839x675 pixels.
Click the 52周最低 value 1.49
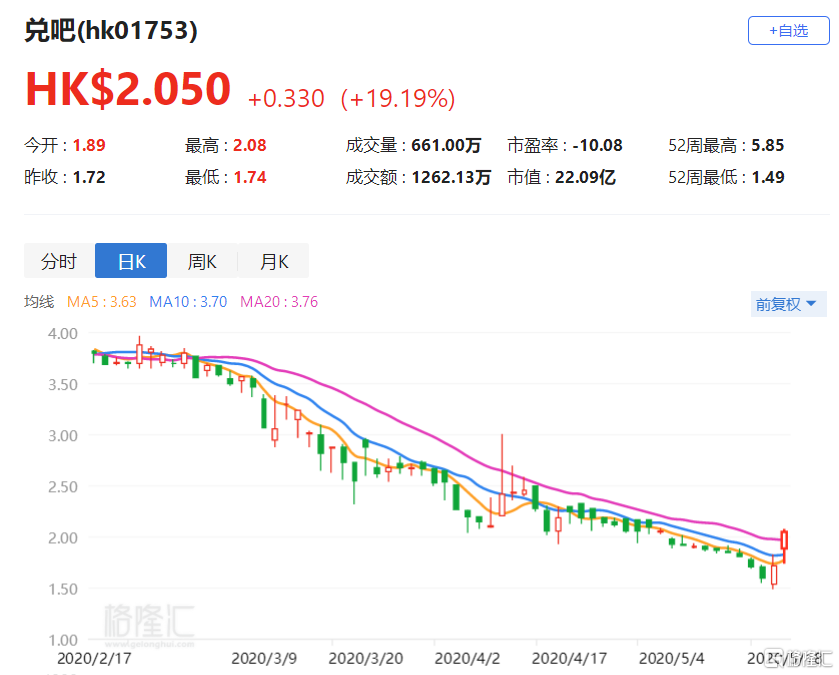(x=768, y=177)
